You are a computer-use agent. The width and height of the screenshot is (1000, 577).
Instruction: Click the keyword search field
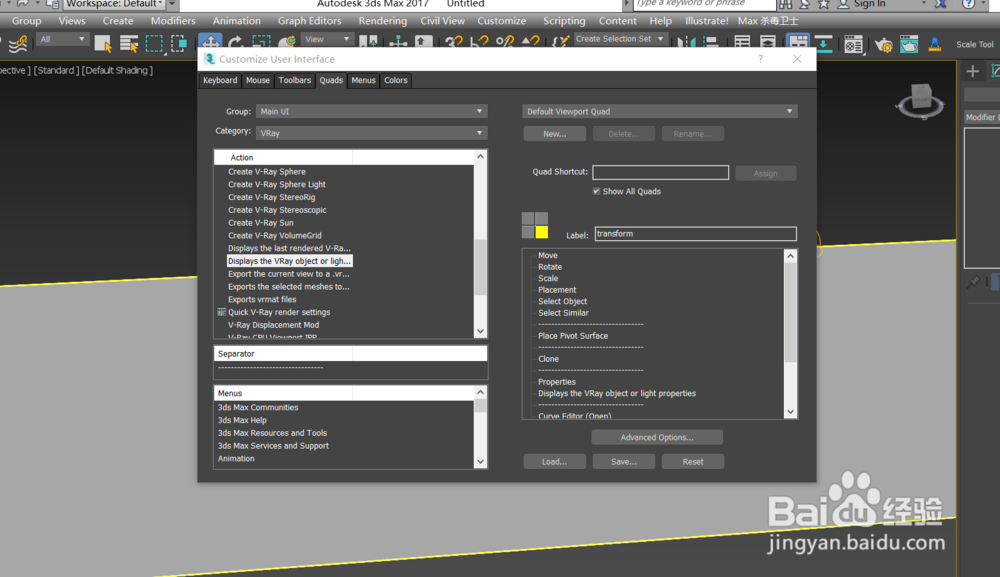point(704,4)
